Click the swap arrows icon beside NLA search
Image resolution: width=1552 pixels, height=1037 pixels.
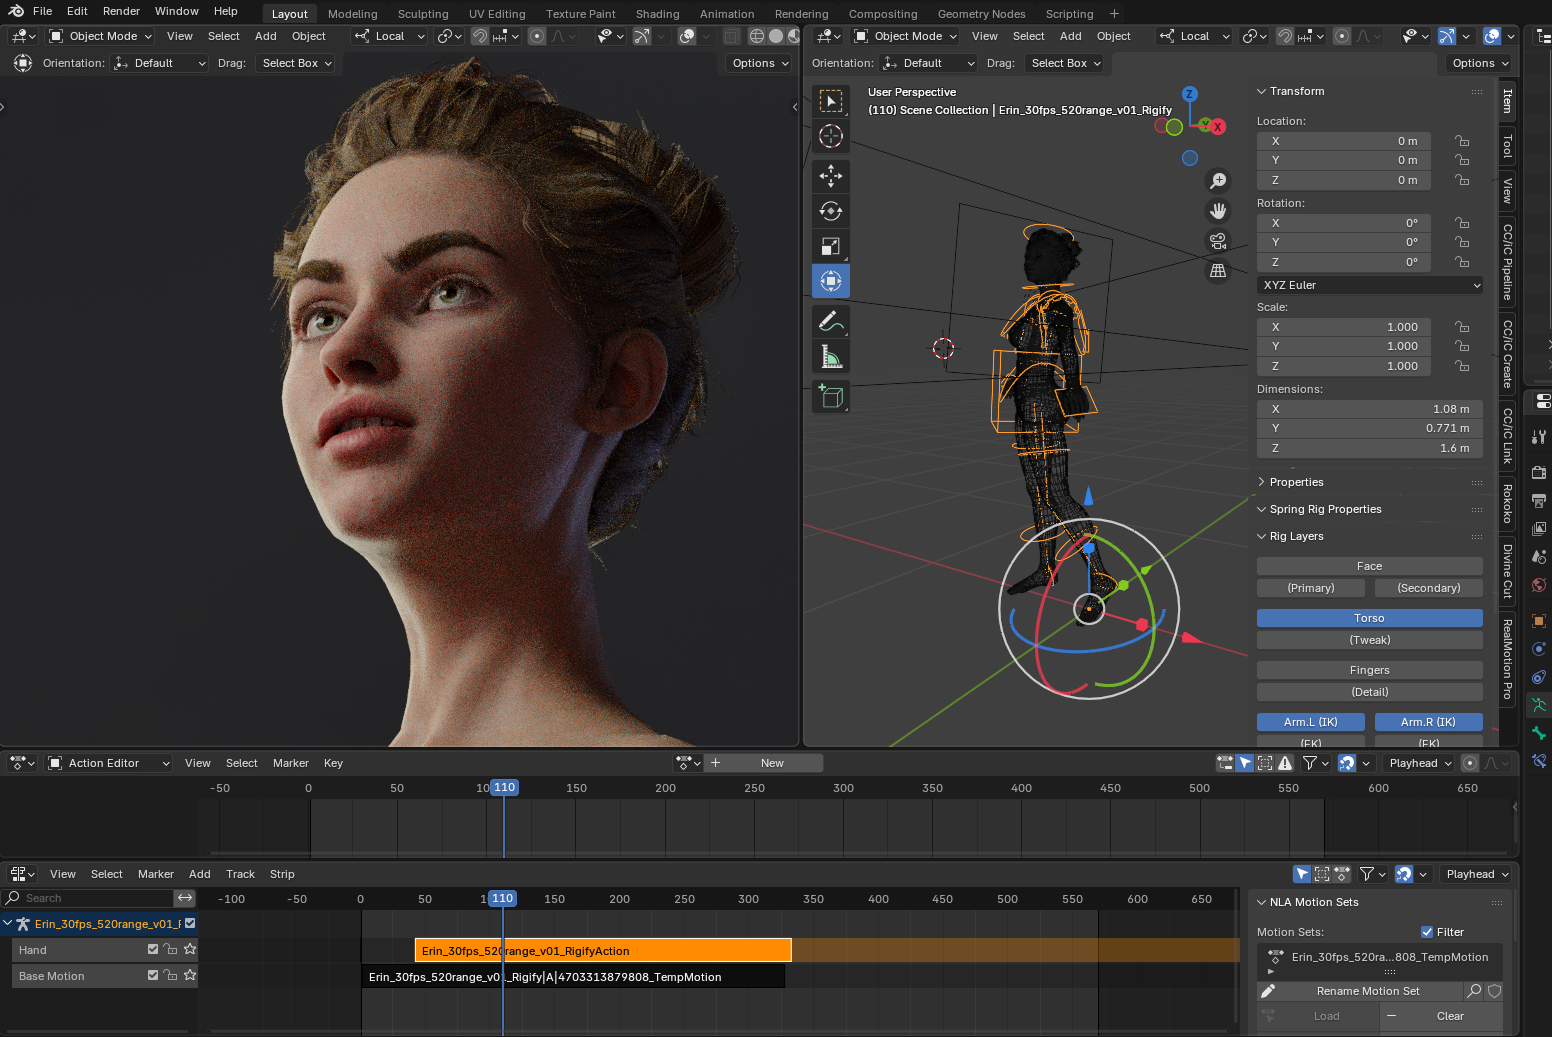[x=185, y=898]
